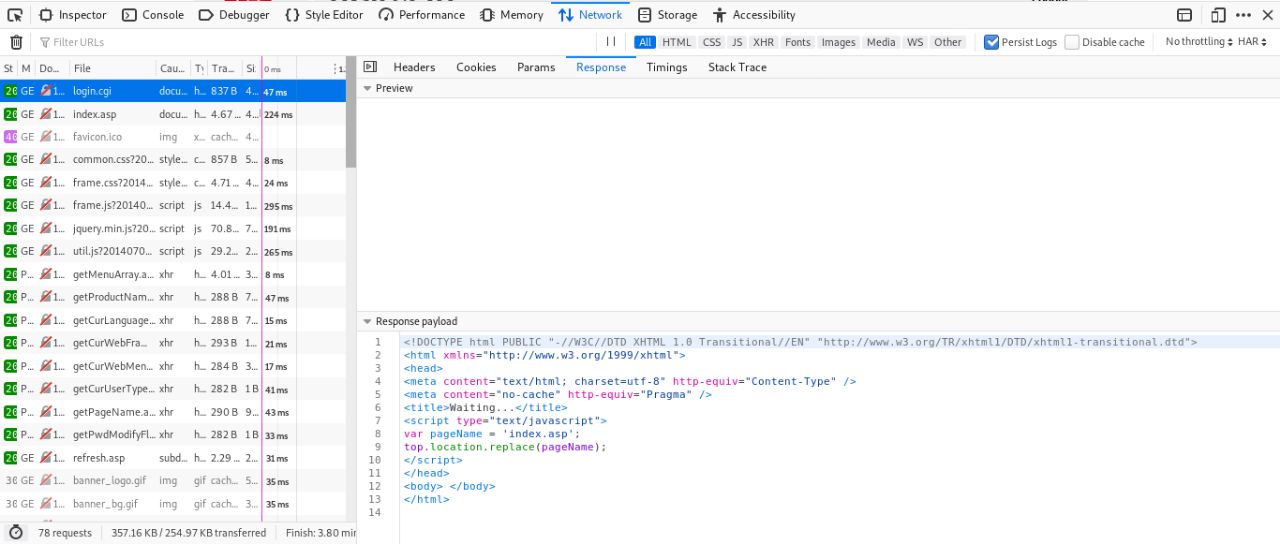Image resolution: width=1280 pixels, height=544 pixels.
Task: Pause network recording
Action: point(611,42)
